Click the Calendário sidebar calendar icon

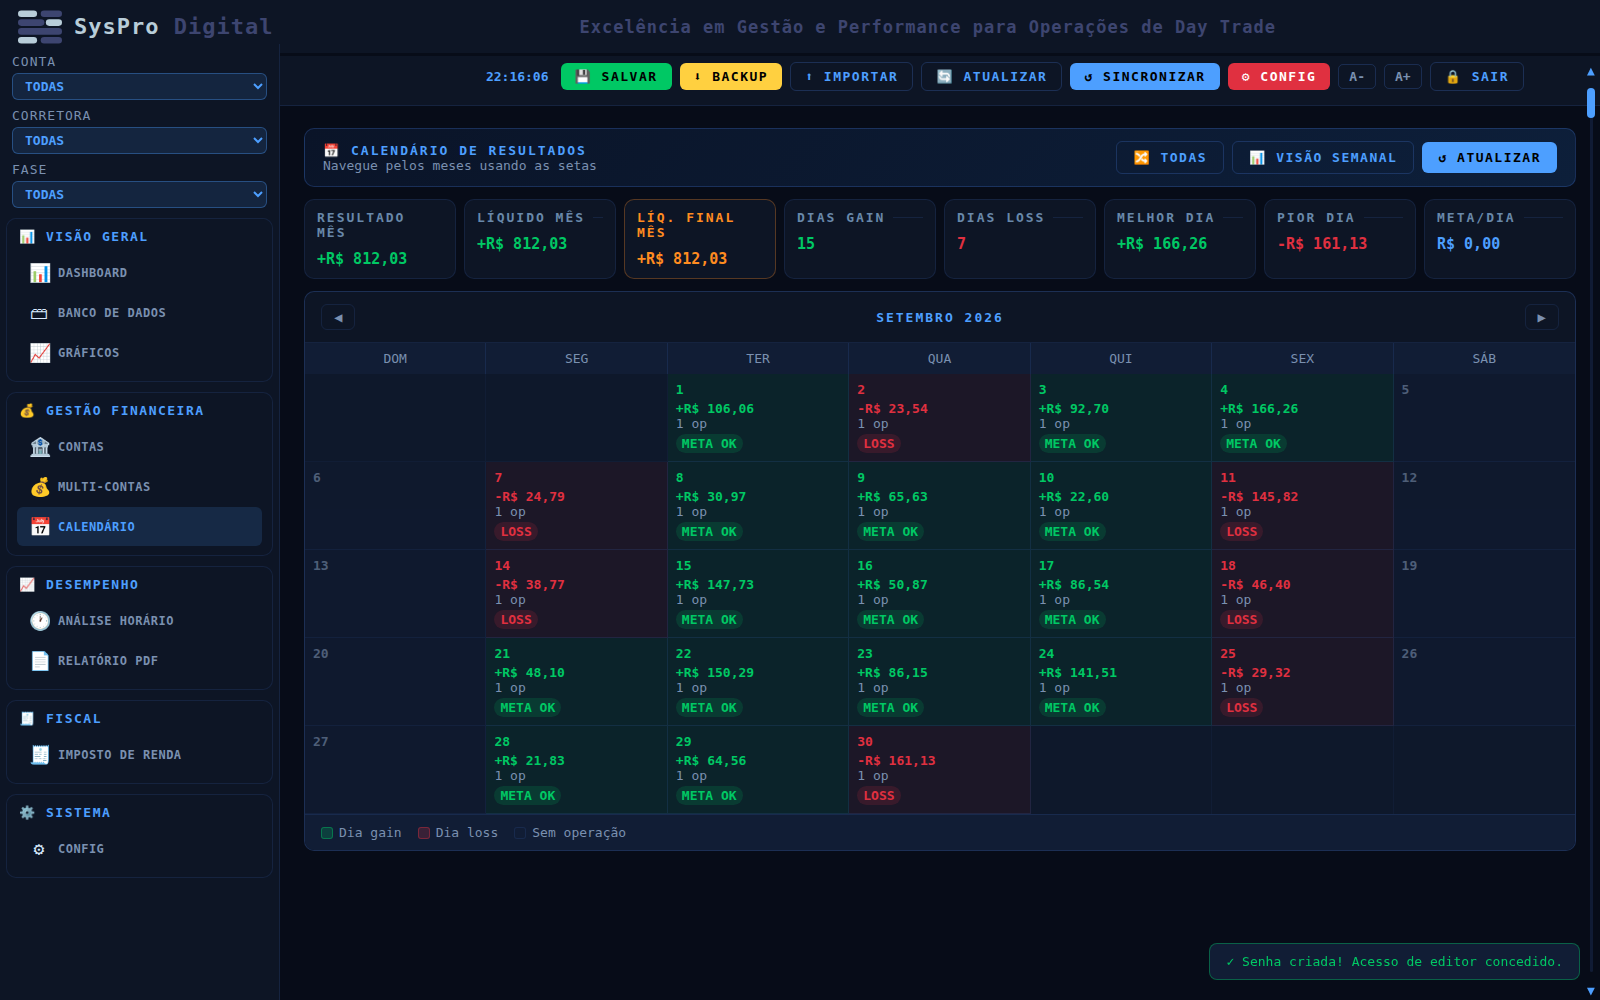click(40, 527)
